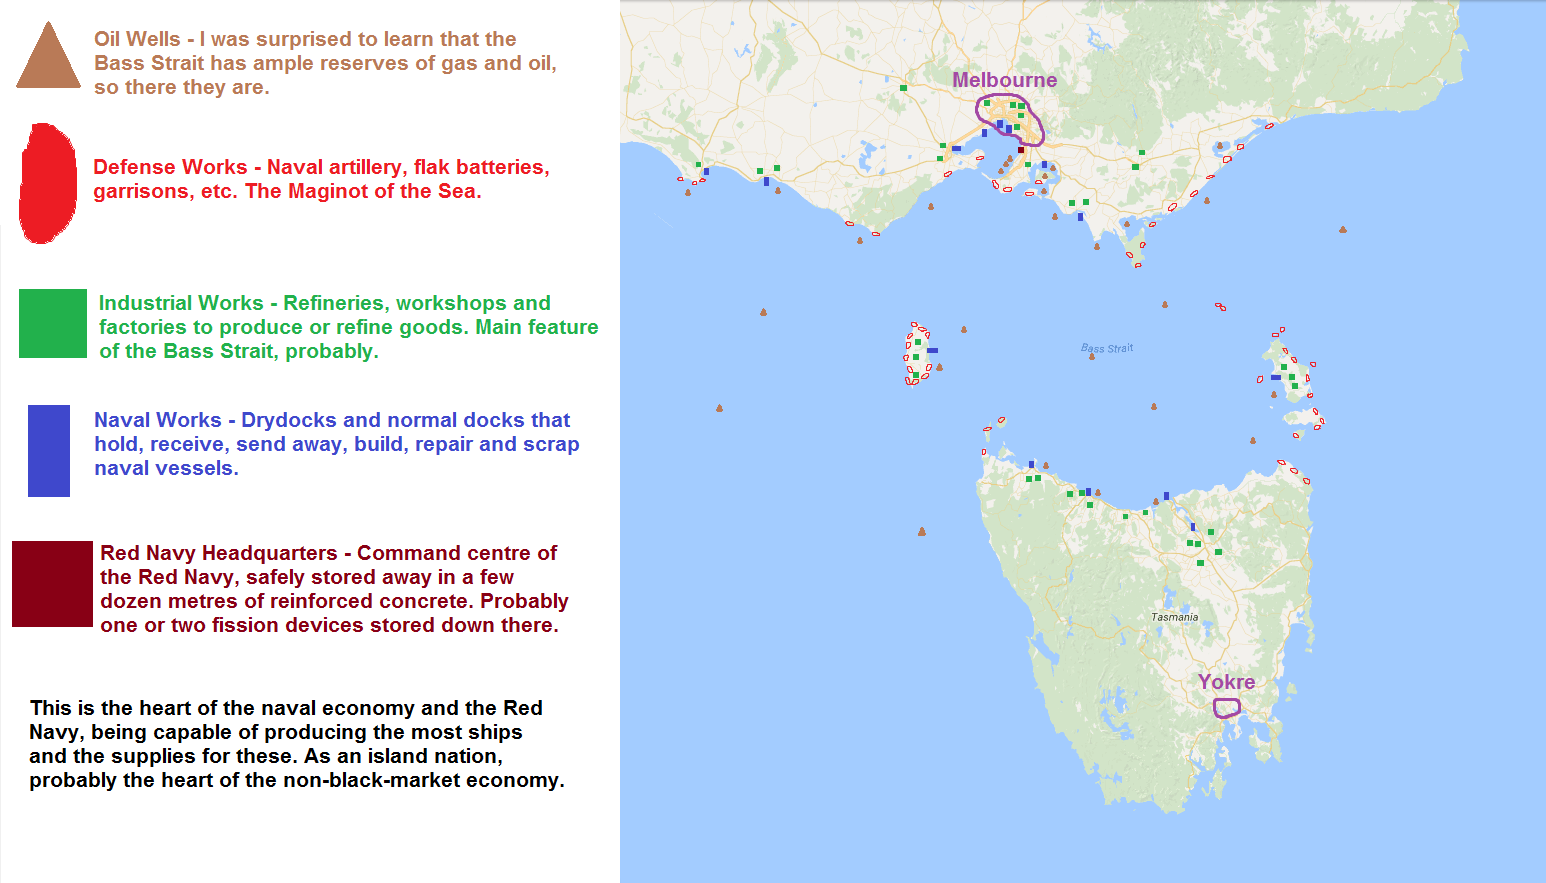
Task: Click the easternmost oil well marker at sea
Action: tap(1343, 230)
